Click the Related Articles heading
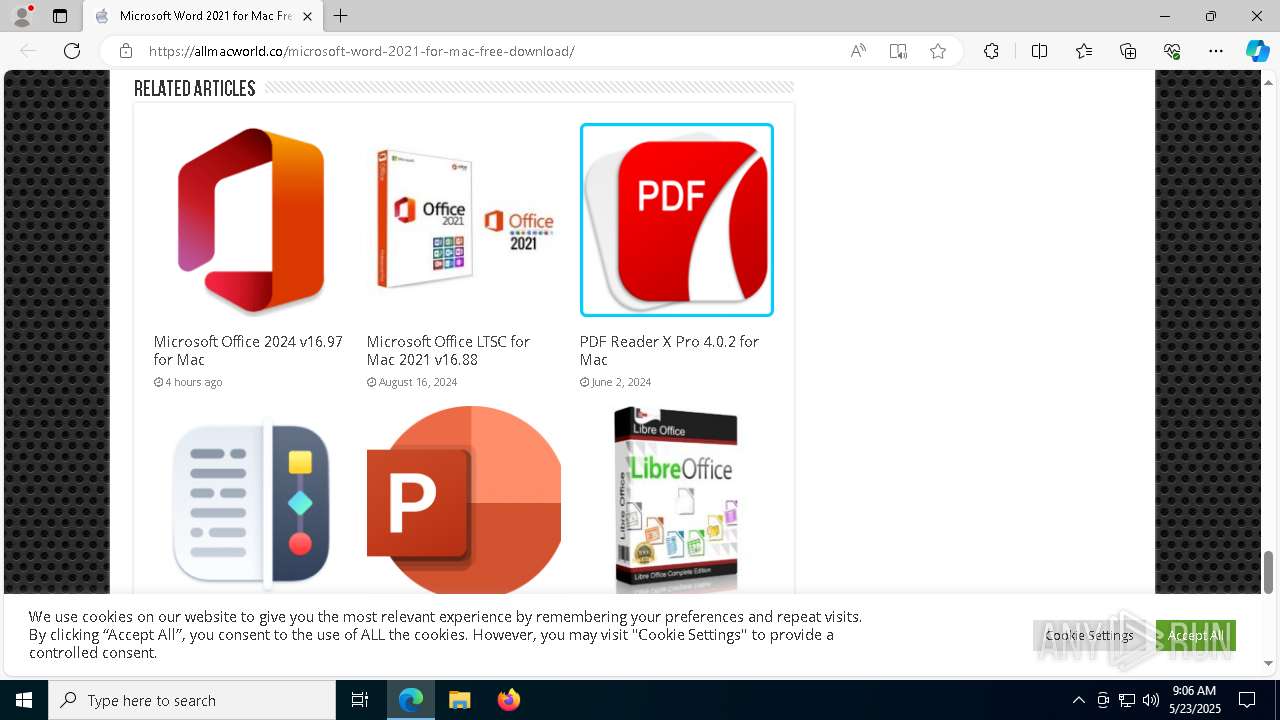Screen dimensions: 1280x720 [195, 88]
